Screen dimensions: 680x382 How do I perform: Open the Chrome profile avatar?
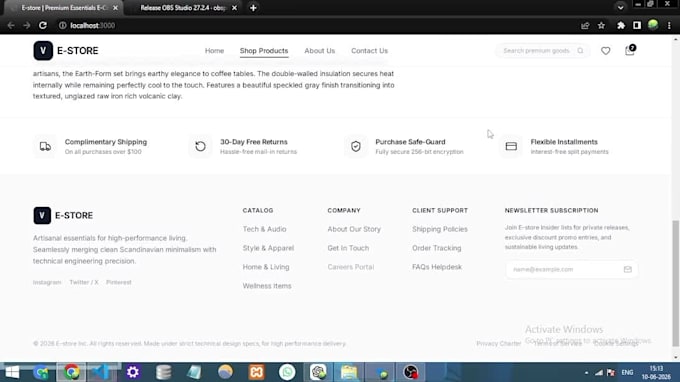[653, 25]
